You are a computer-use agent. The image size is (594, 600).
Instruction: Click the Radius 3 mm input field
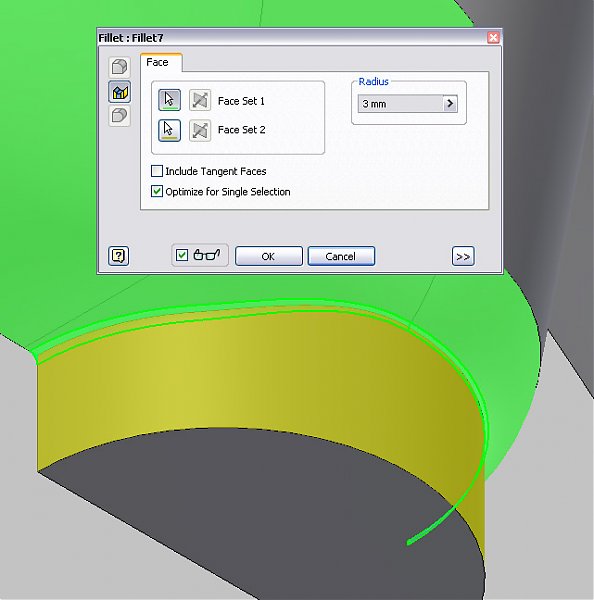point(400,103)
